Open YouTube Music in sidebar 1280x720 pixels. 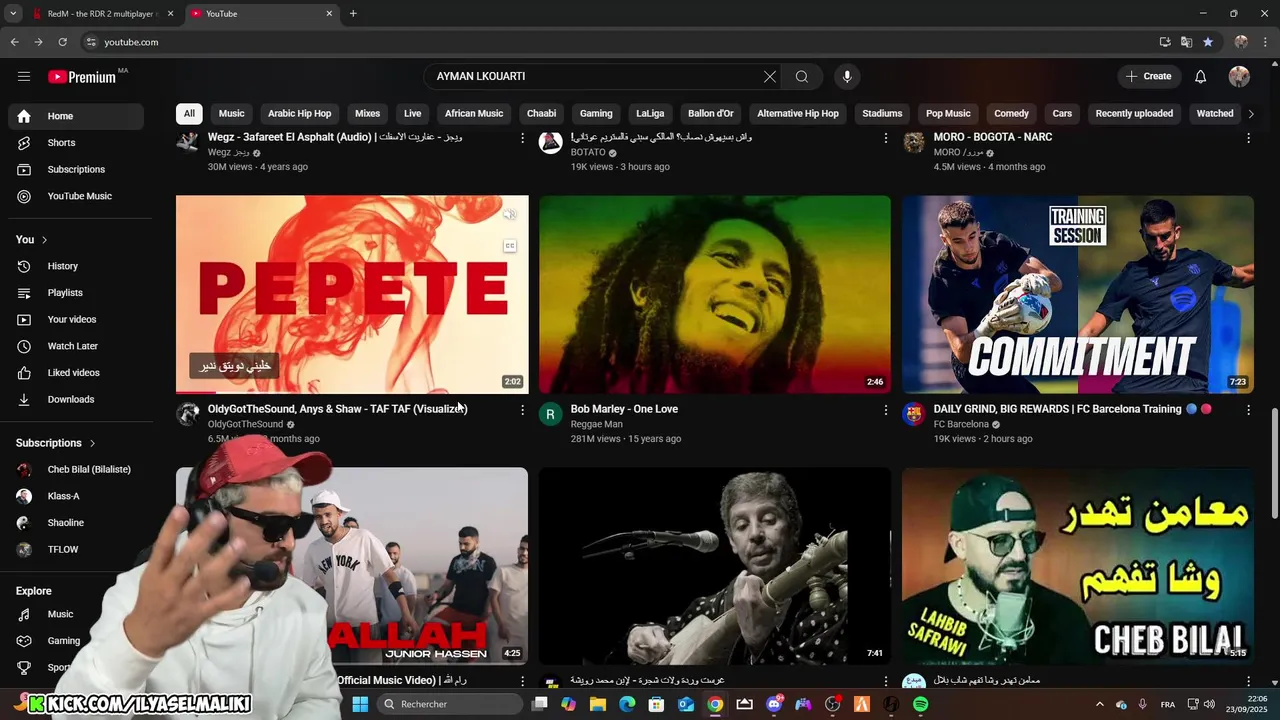[76, 196]
